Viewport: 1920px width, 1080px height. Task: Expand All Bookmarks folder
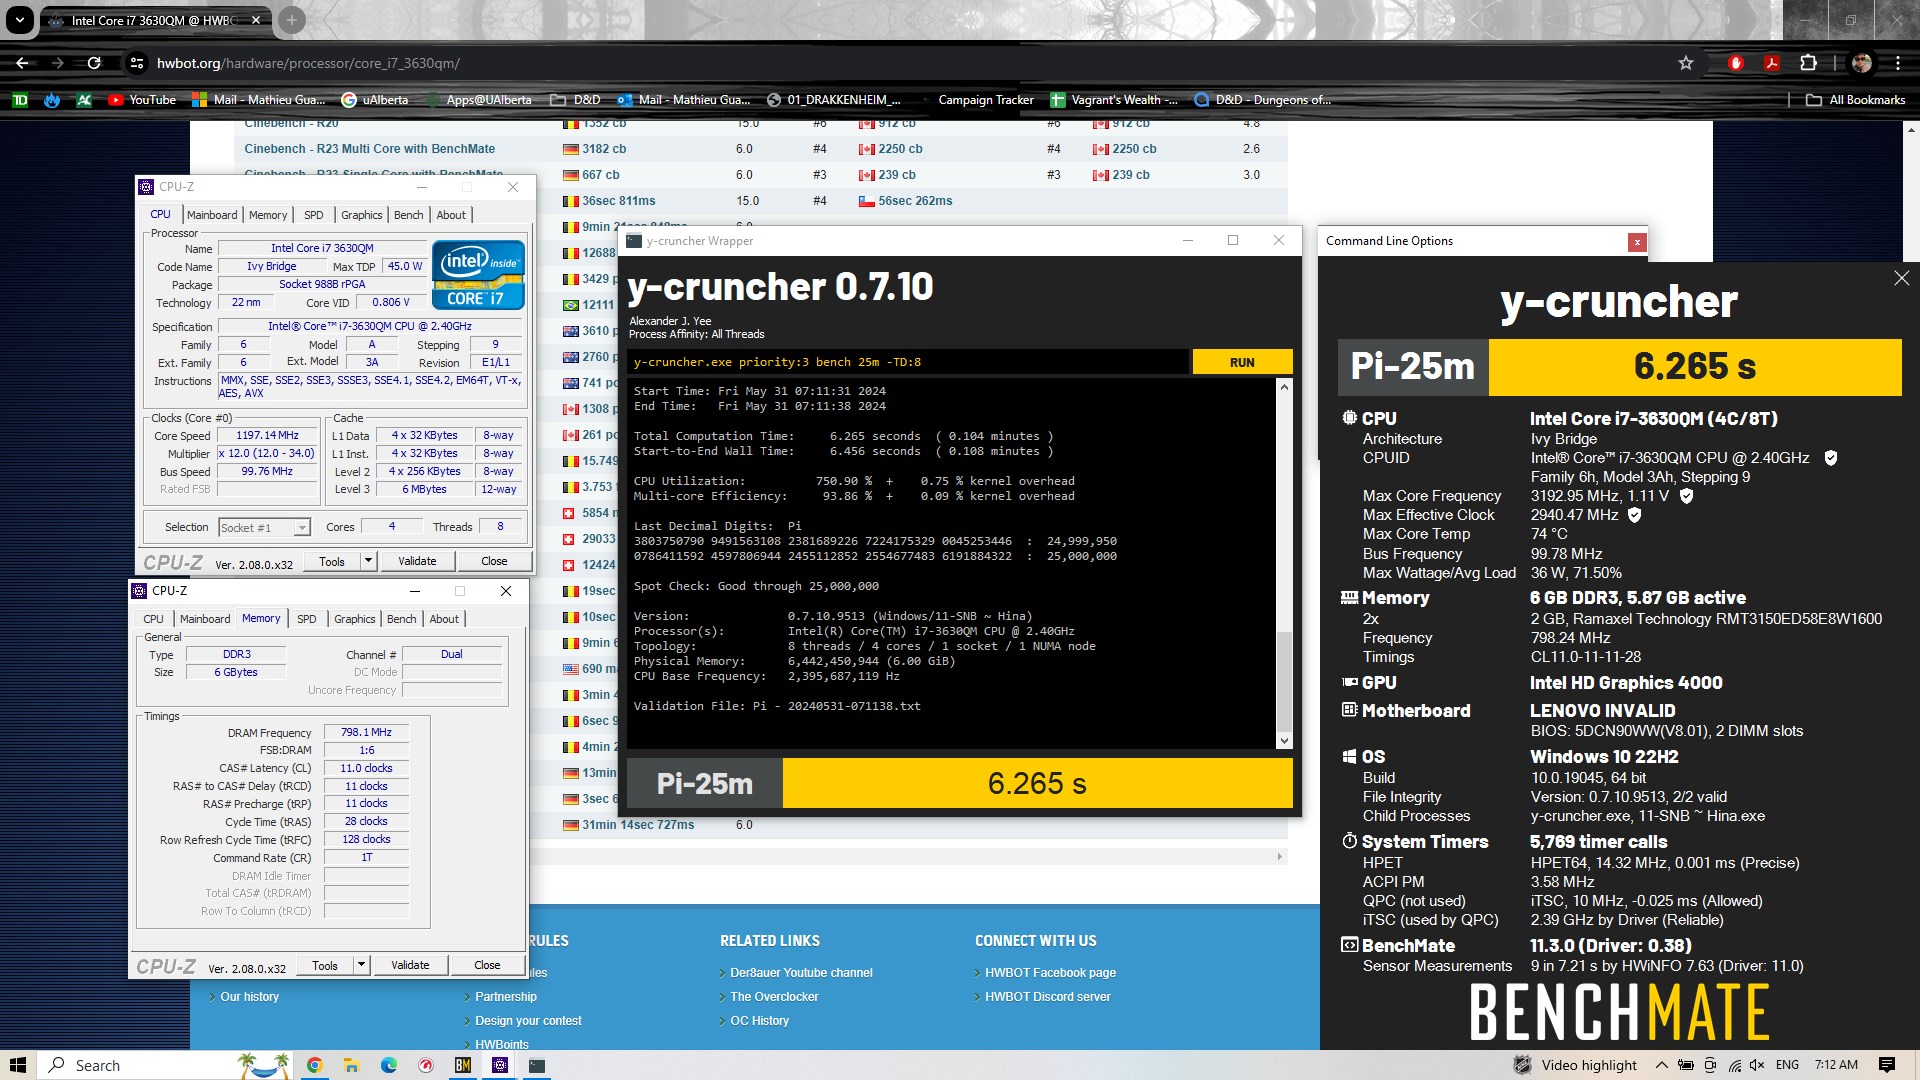(1856, 100)
